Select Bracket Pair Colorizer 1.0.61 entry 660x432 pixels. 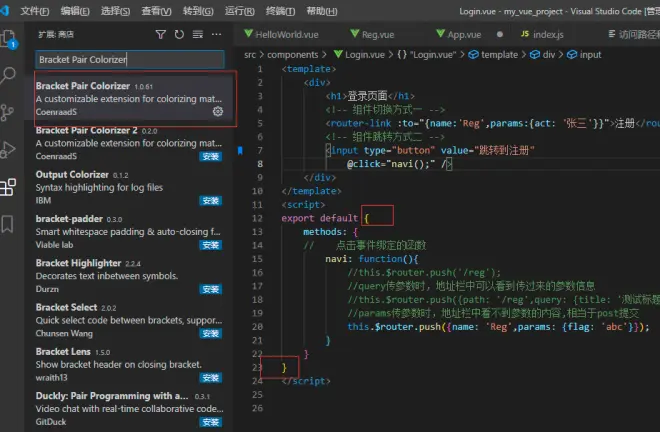(x=130, y=99)
